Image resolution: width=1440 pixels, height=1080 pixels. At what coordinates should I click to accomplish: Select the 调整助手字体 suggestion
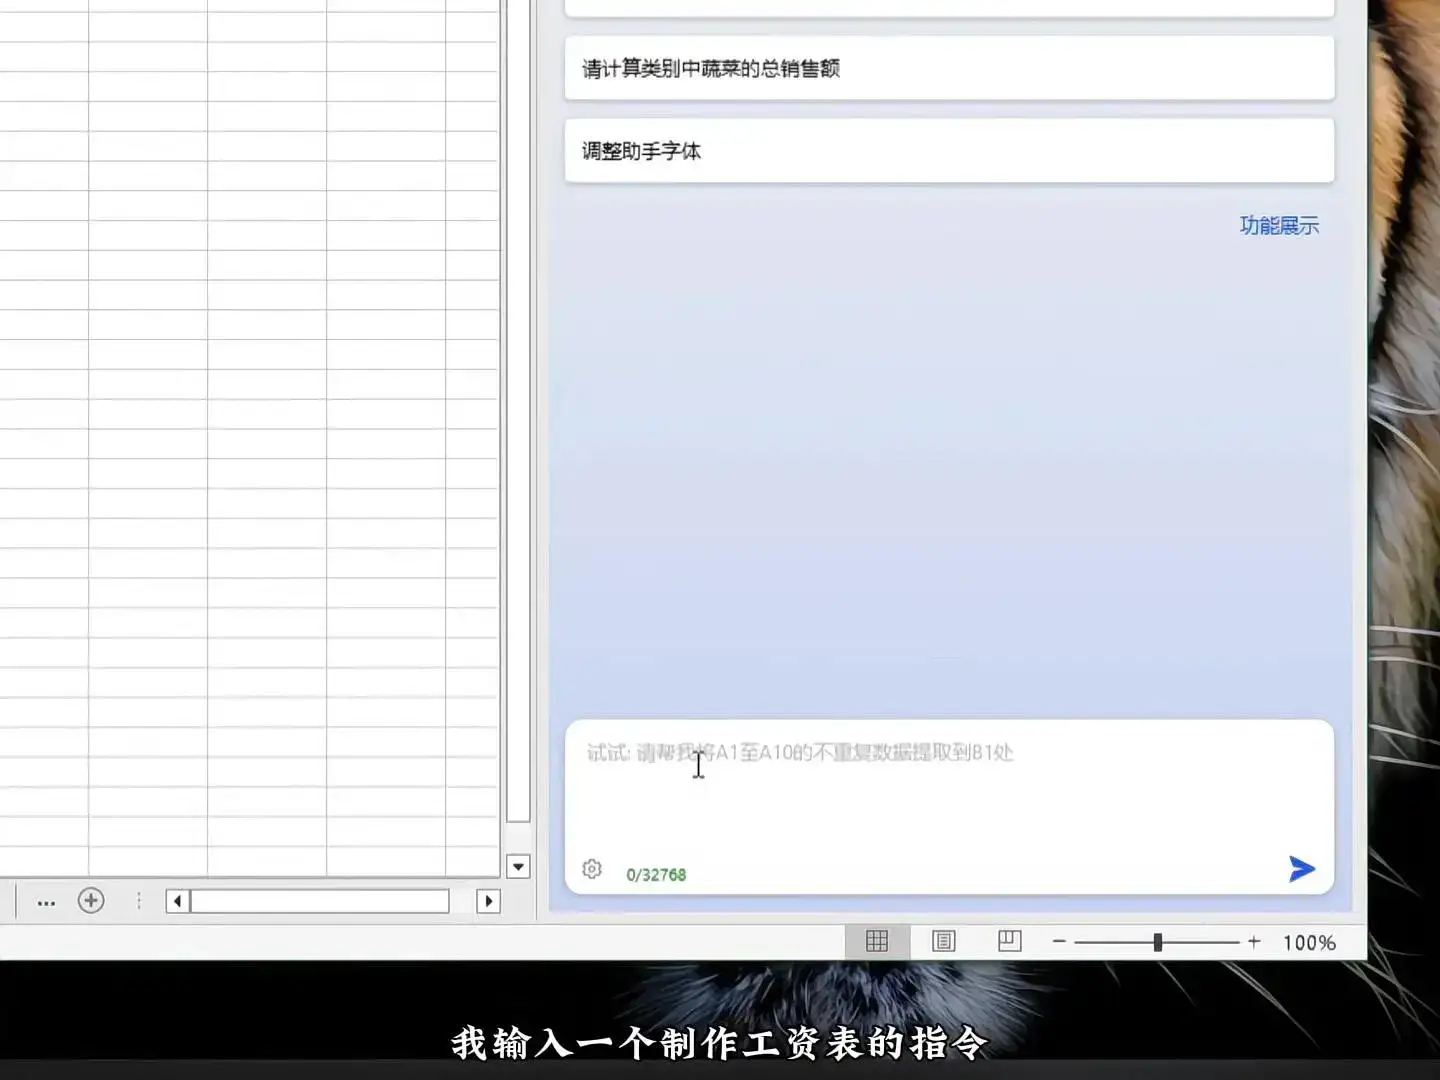(949, 151)
